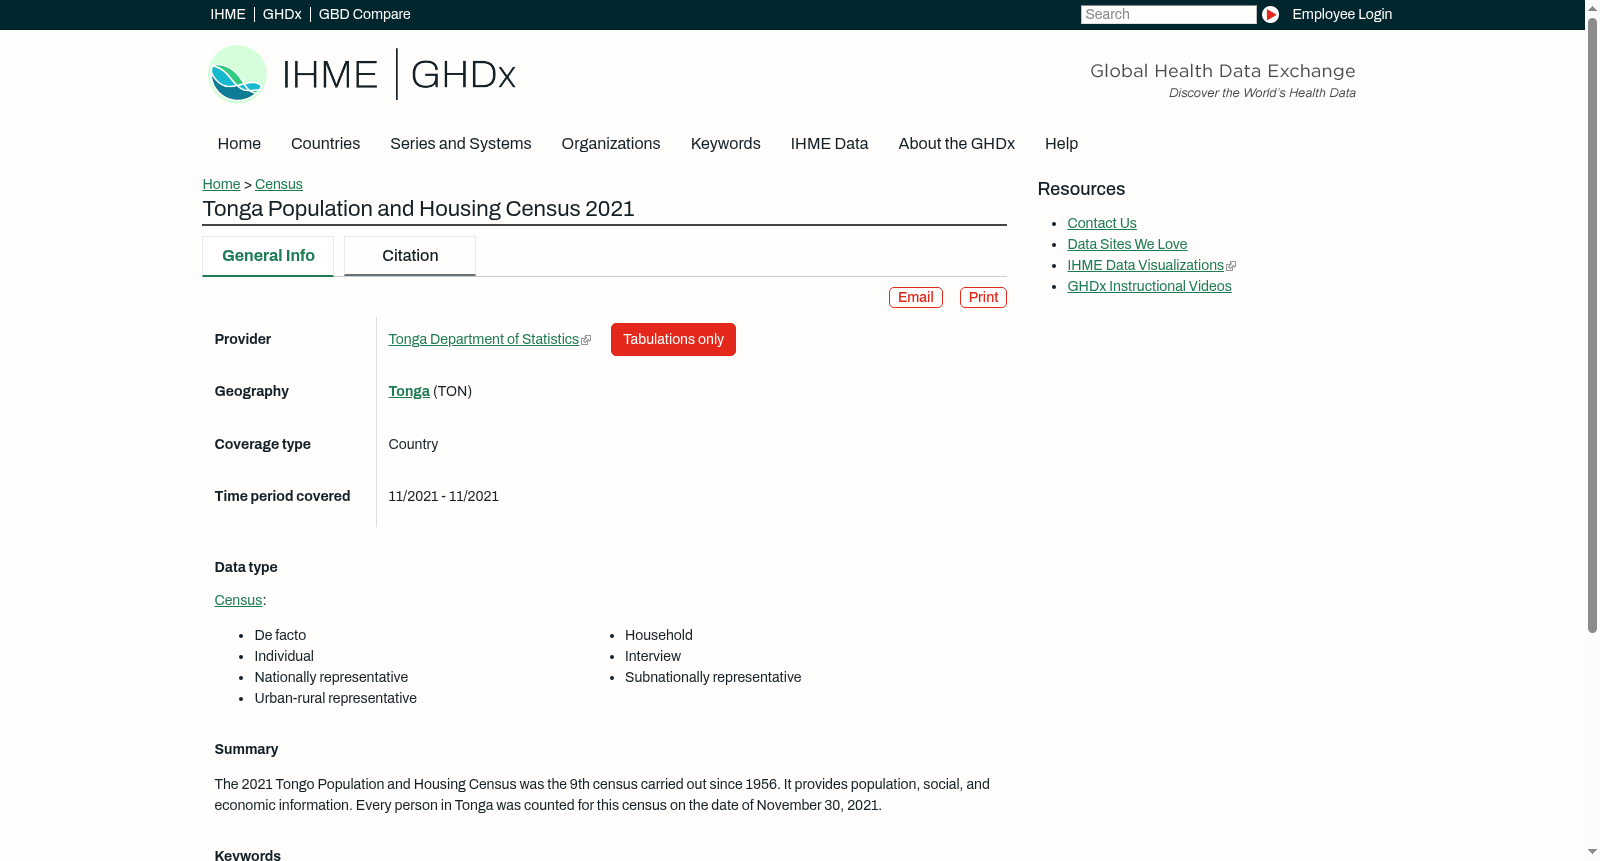
Task: Open the Countries menu item
Action: (x=325, y=144)
